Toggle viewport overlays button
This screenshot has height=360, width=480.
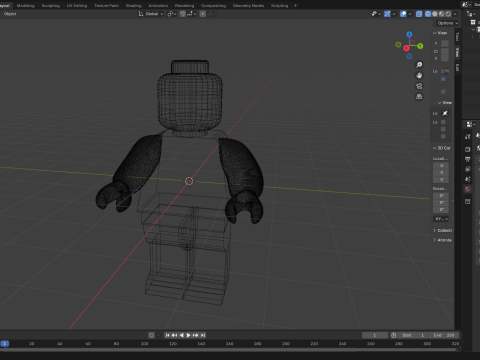coord(403,14)
